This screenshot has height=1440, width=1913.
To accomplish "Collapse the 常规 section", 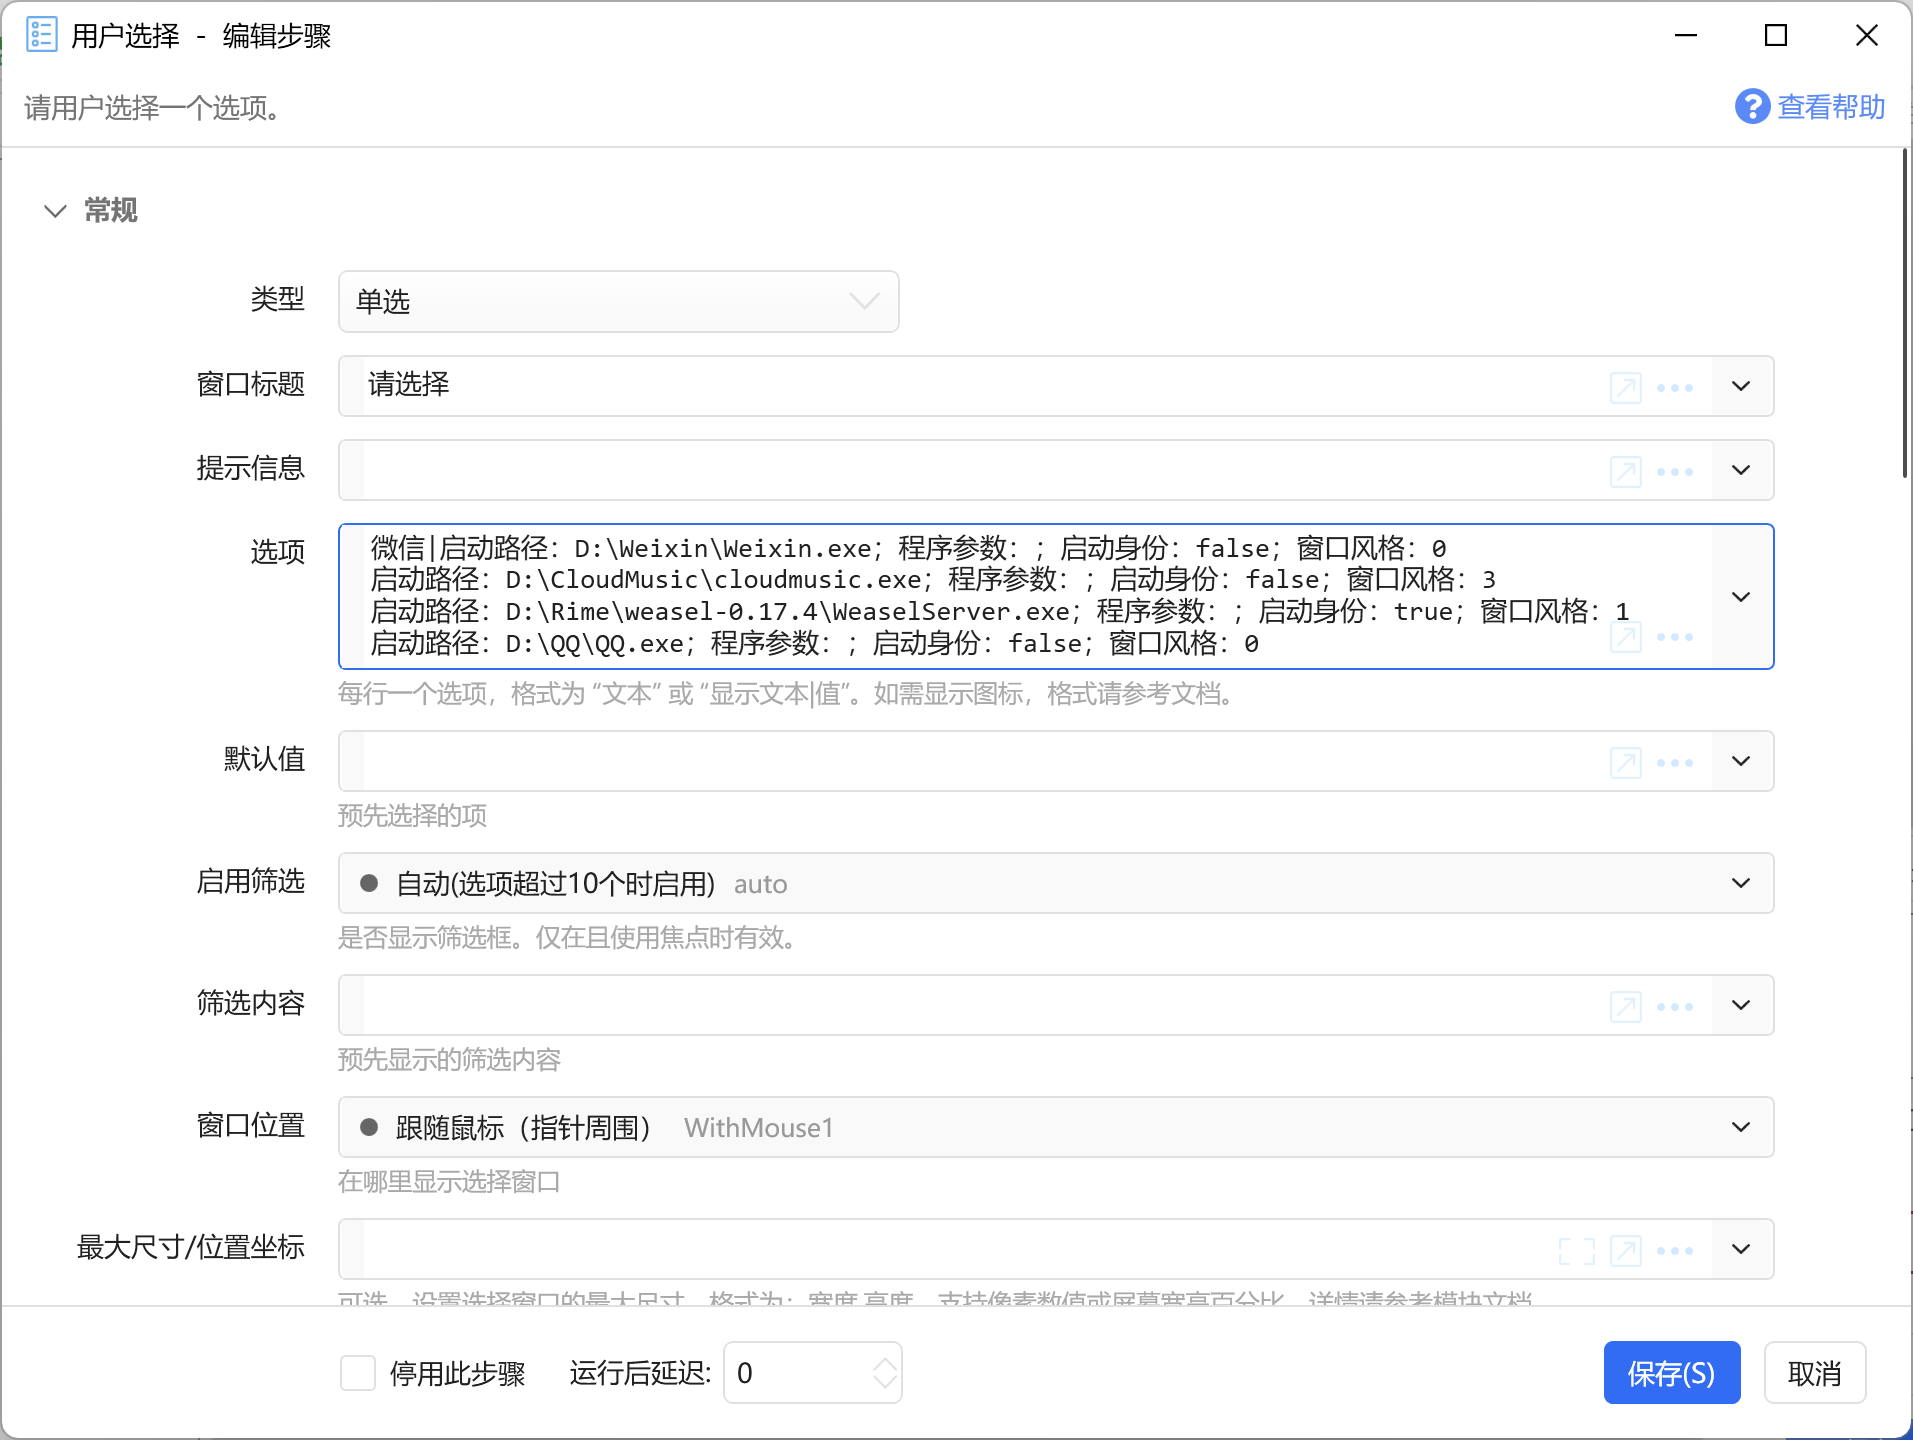I will tap(55, 211).
